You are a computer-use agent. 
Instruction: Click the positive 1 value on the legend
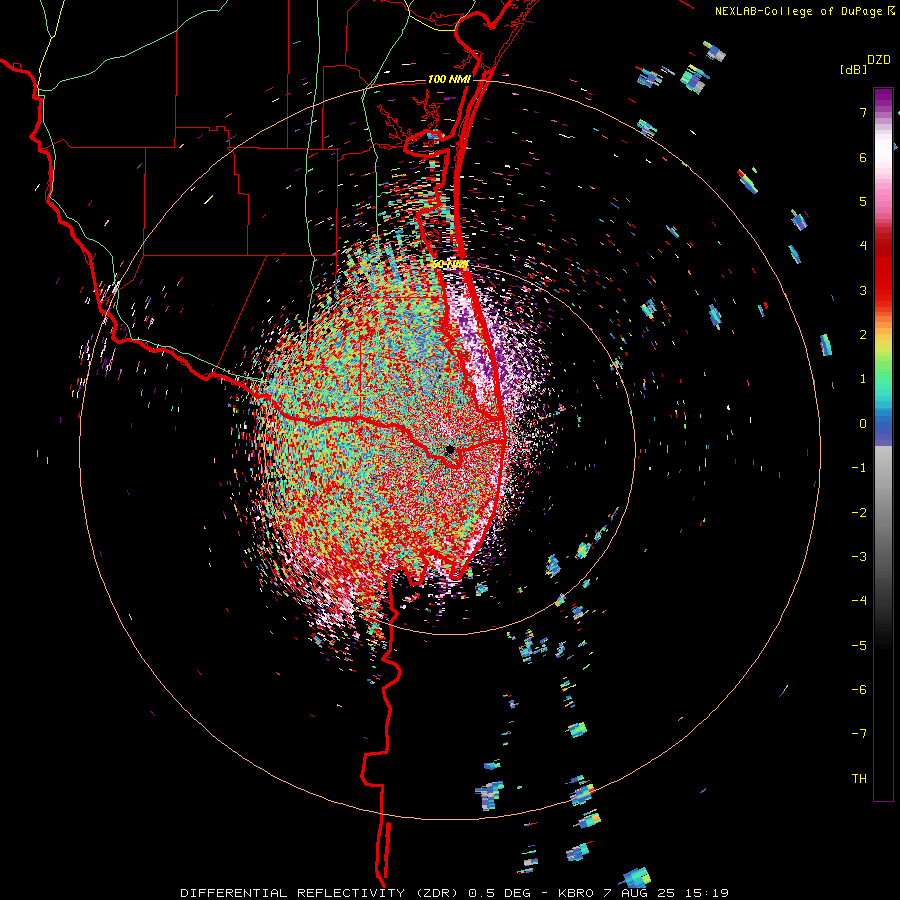863,379
